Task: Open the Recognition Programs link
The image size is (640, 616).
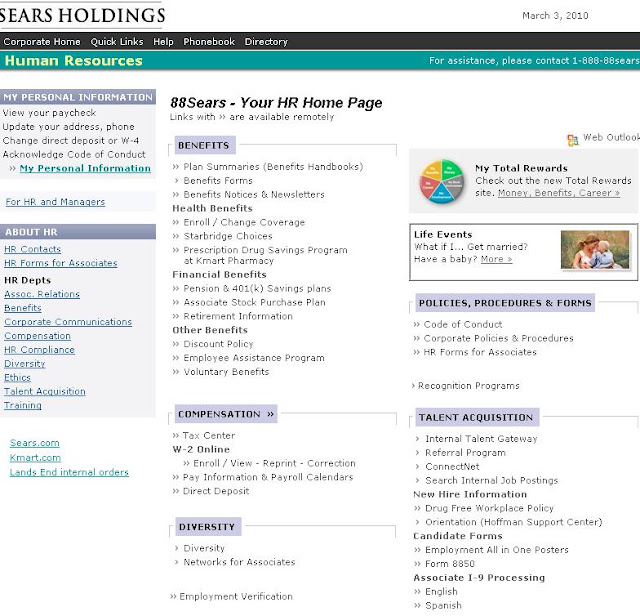Action: 469,386
